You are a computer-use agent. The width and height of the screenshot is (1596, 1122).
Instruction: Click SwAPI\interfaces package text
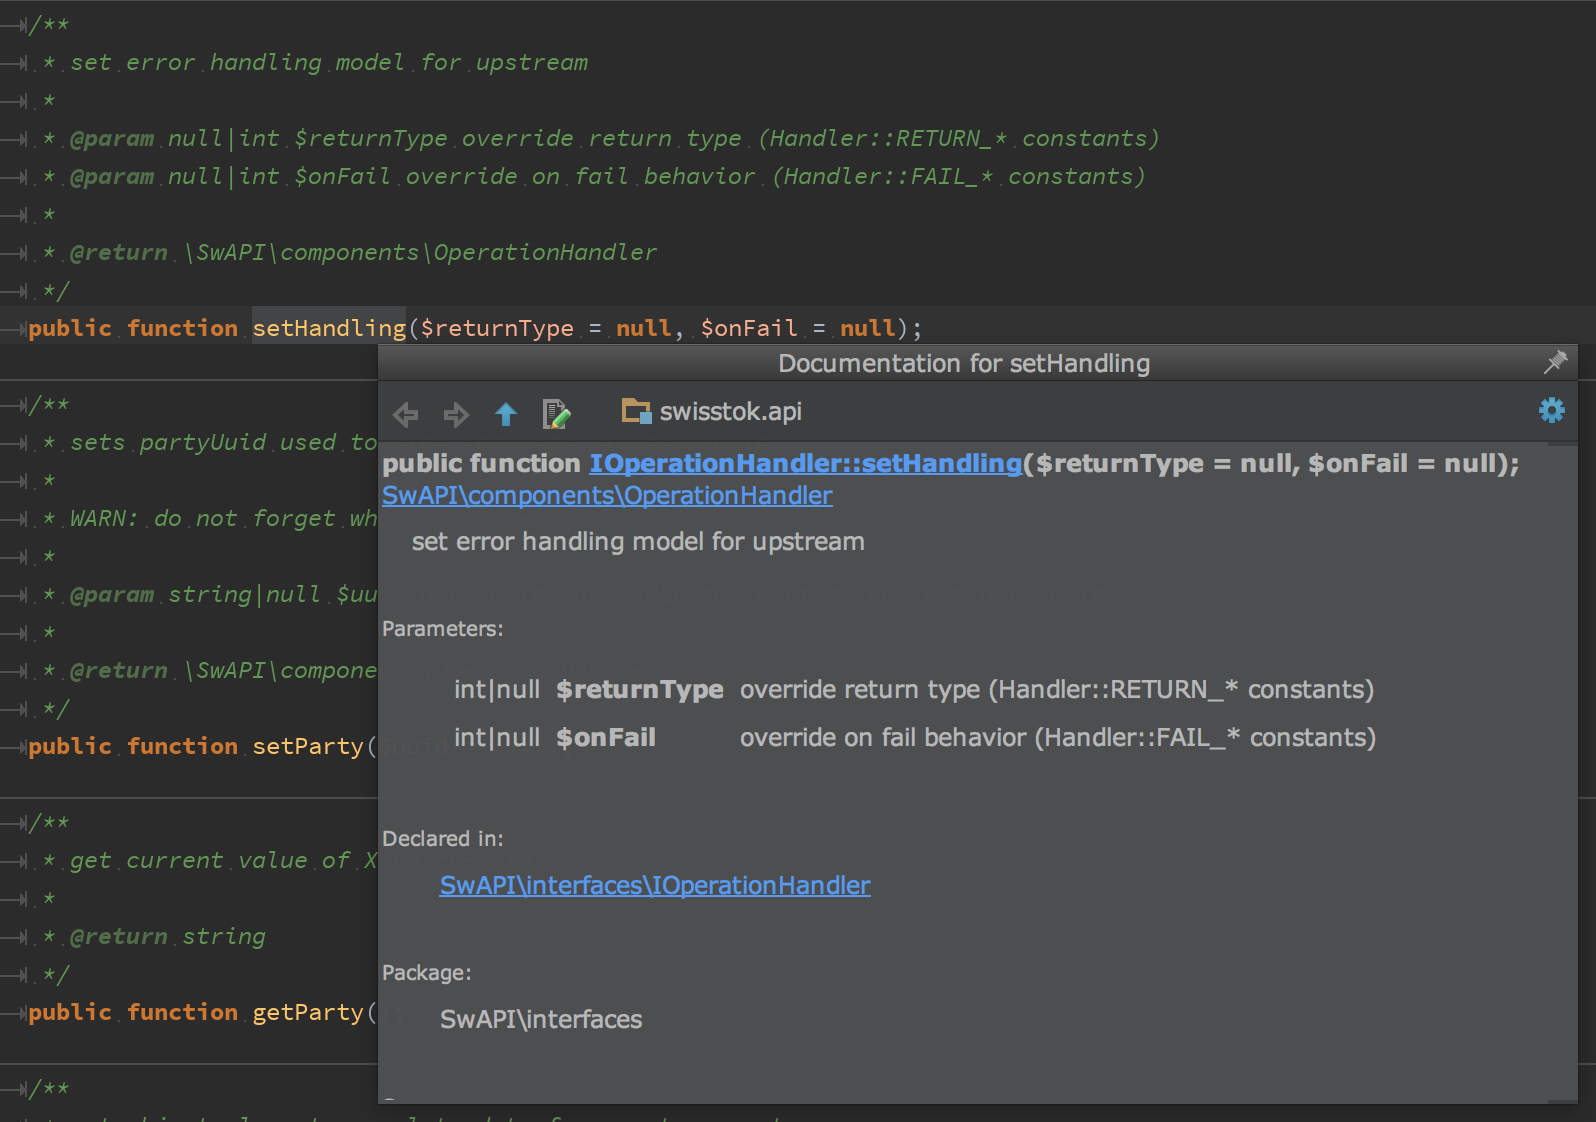click(541, 1020)
